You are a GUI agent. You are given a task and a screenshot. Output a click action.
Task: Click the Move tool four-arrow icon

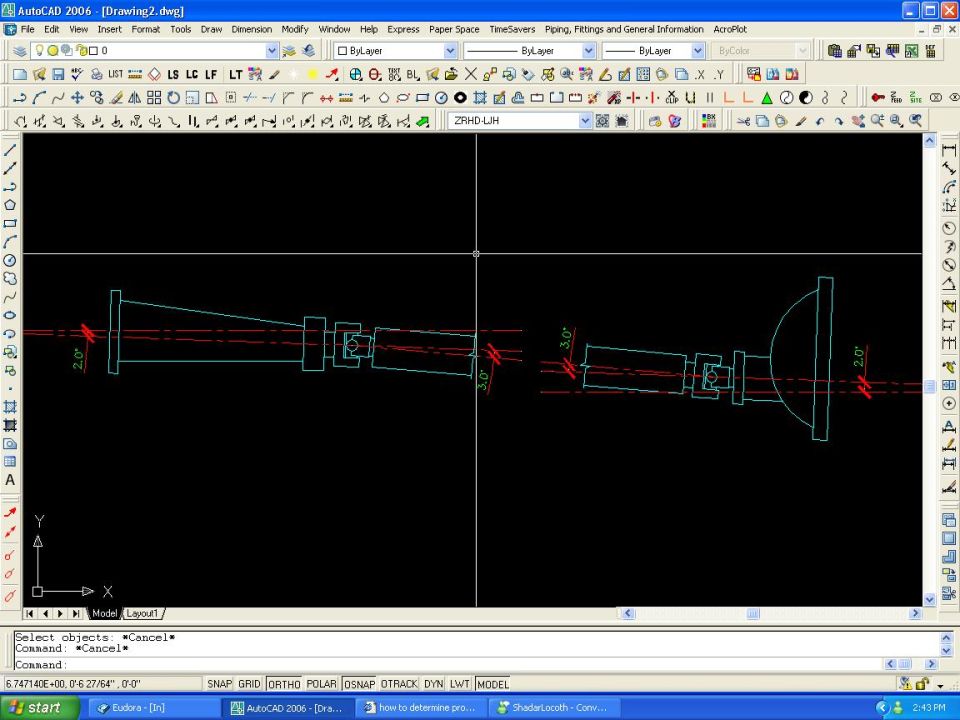pyautogui.click(x=77, y=97)
